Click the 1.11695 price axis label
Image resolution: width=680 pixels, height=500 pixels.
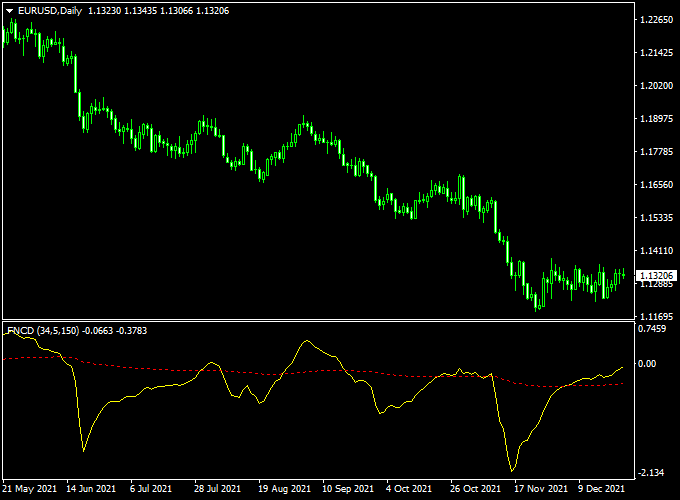656,316
